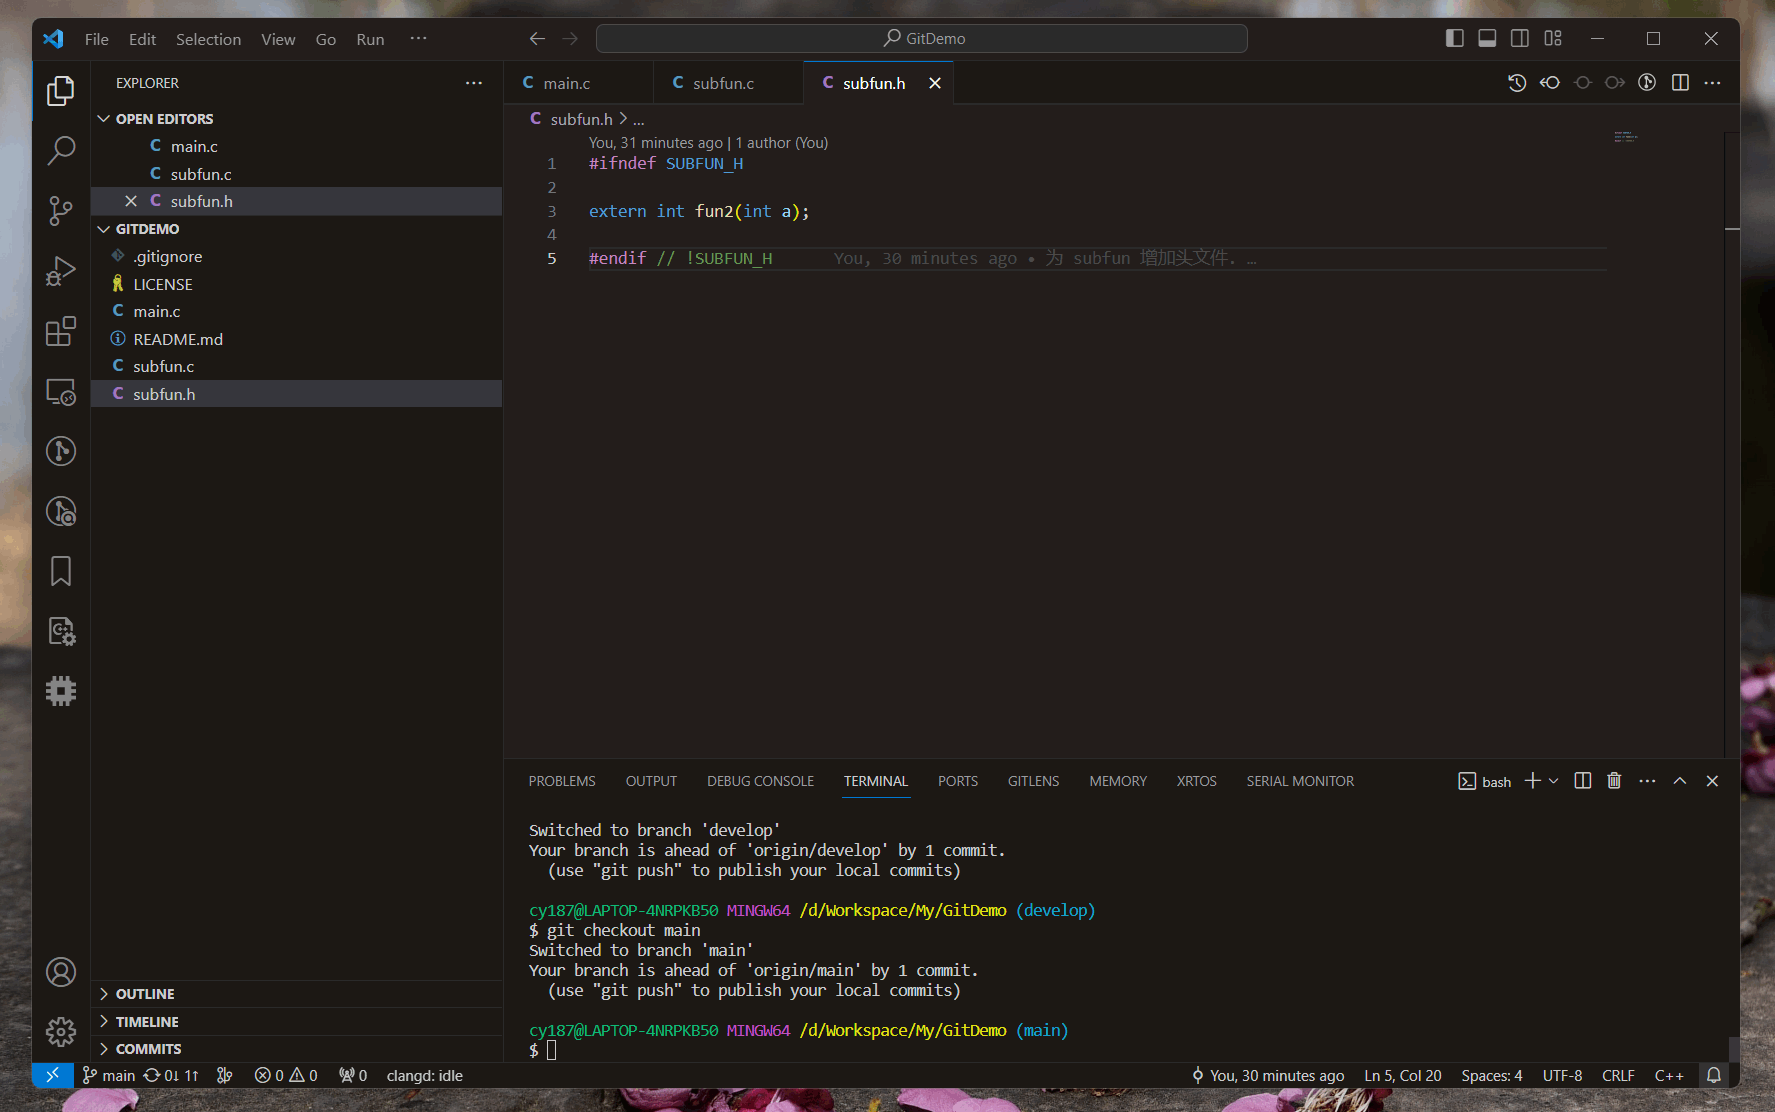Open the Source Control view

61,211
